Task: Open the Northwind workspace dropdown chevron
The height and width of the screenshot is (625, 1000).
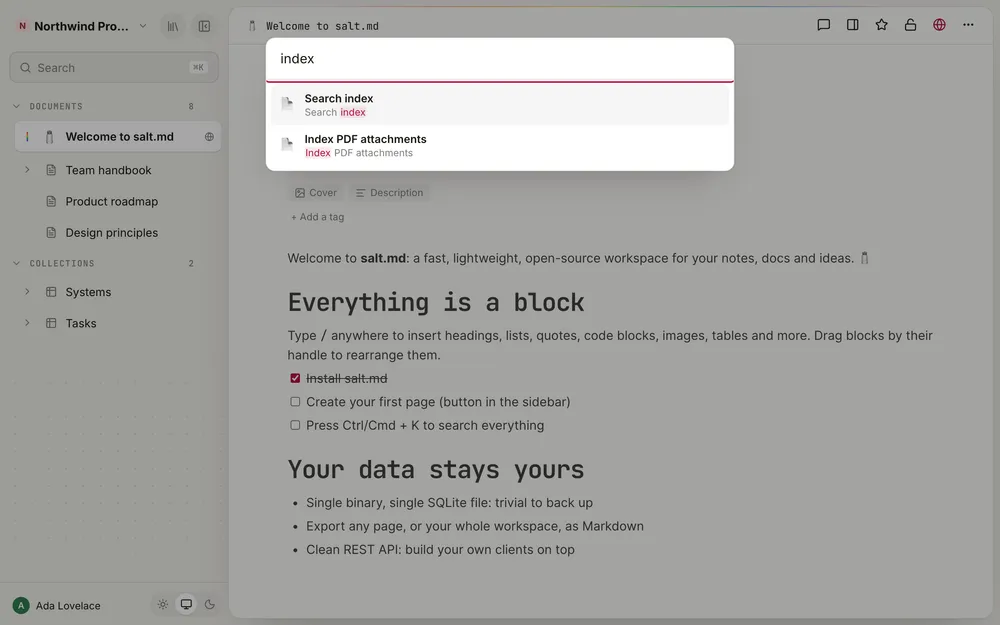Action: click(143, 26)
